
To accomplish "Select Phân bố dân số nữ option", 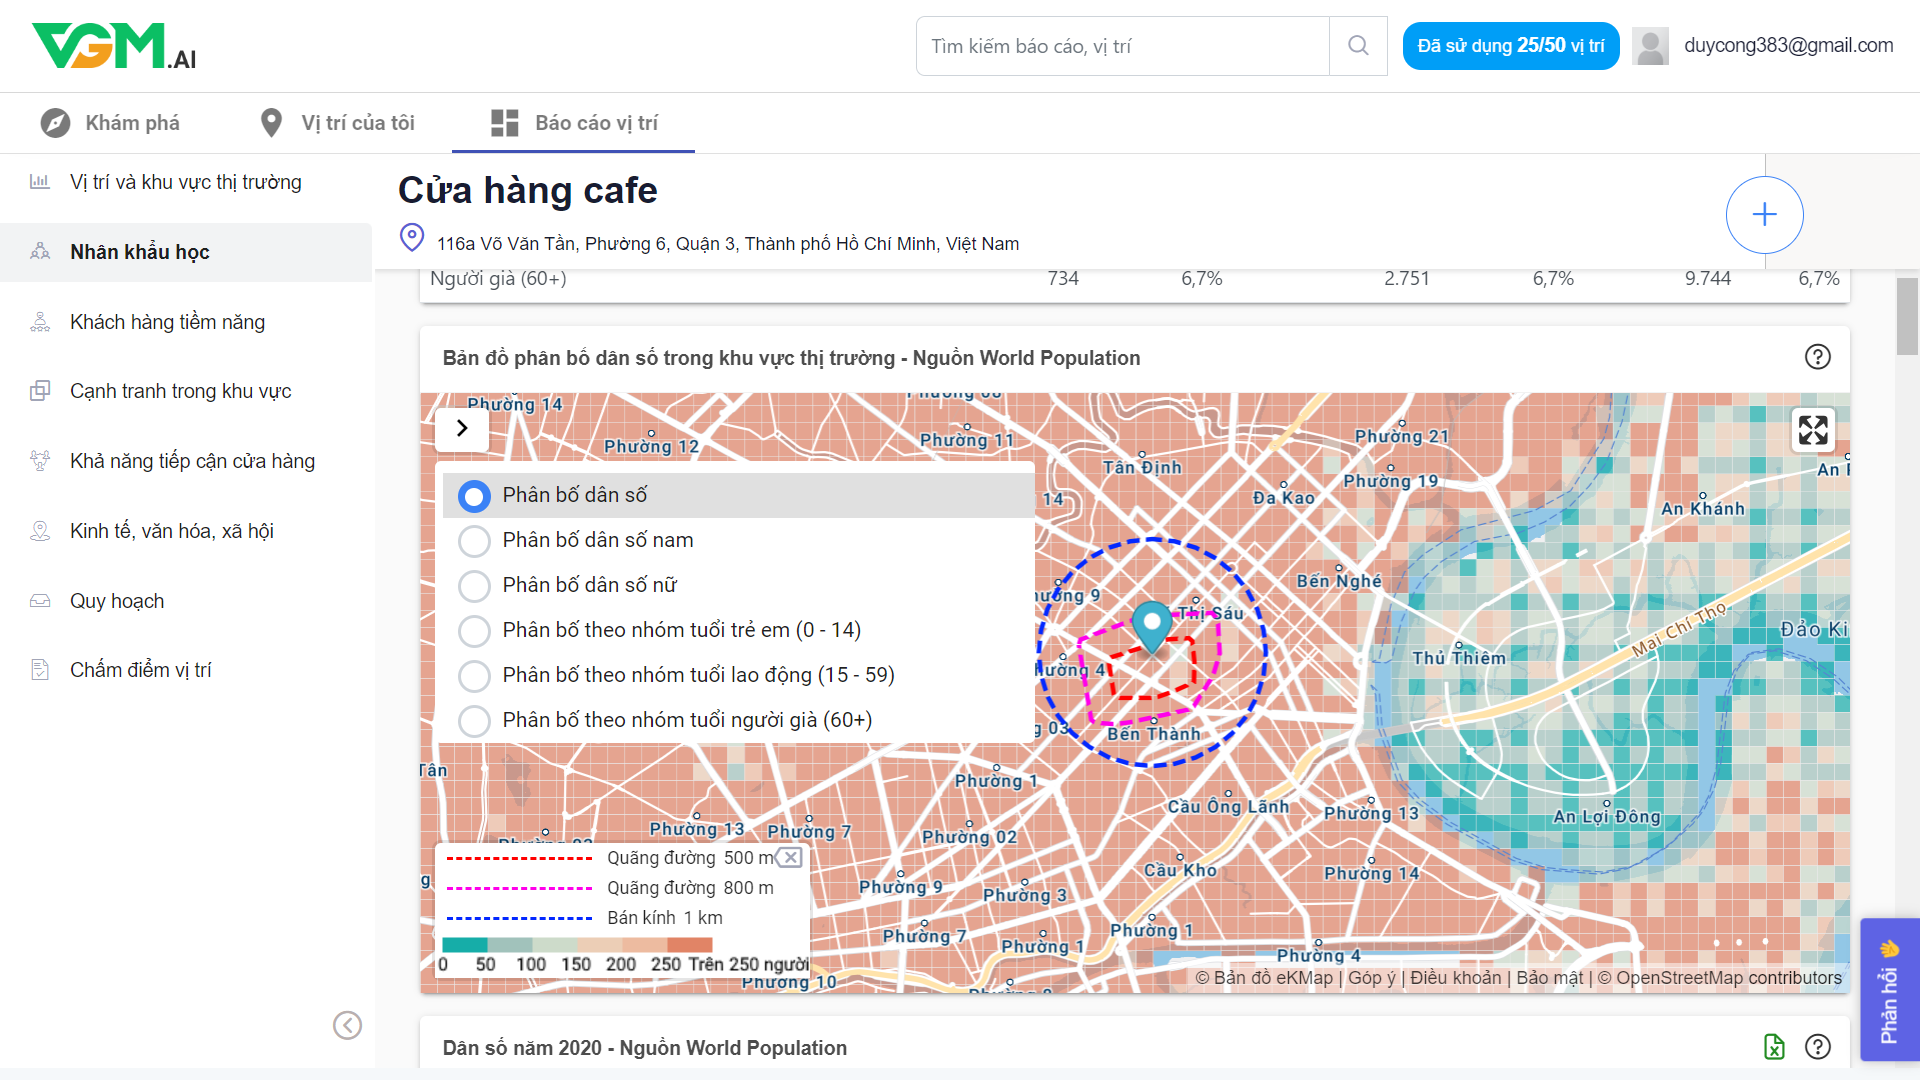I will [x=474, y=586].
